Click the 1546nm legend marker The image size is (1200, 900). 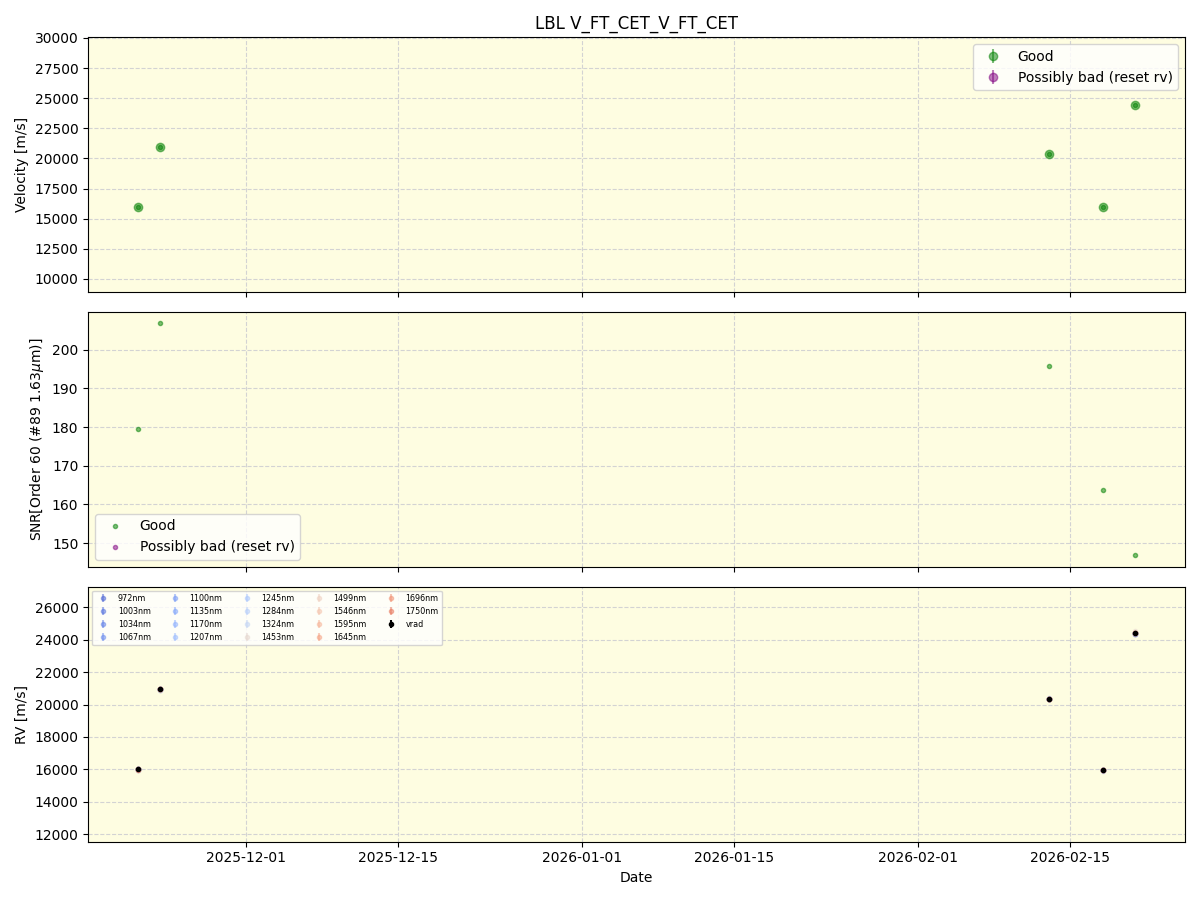point(319,611)
